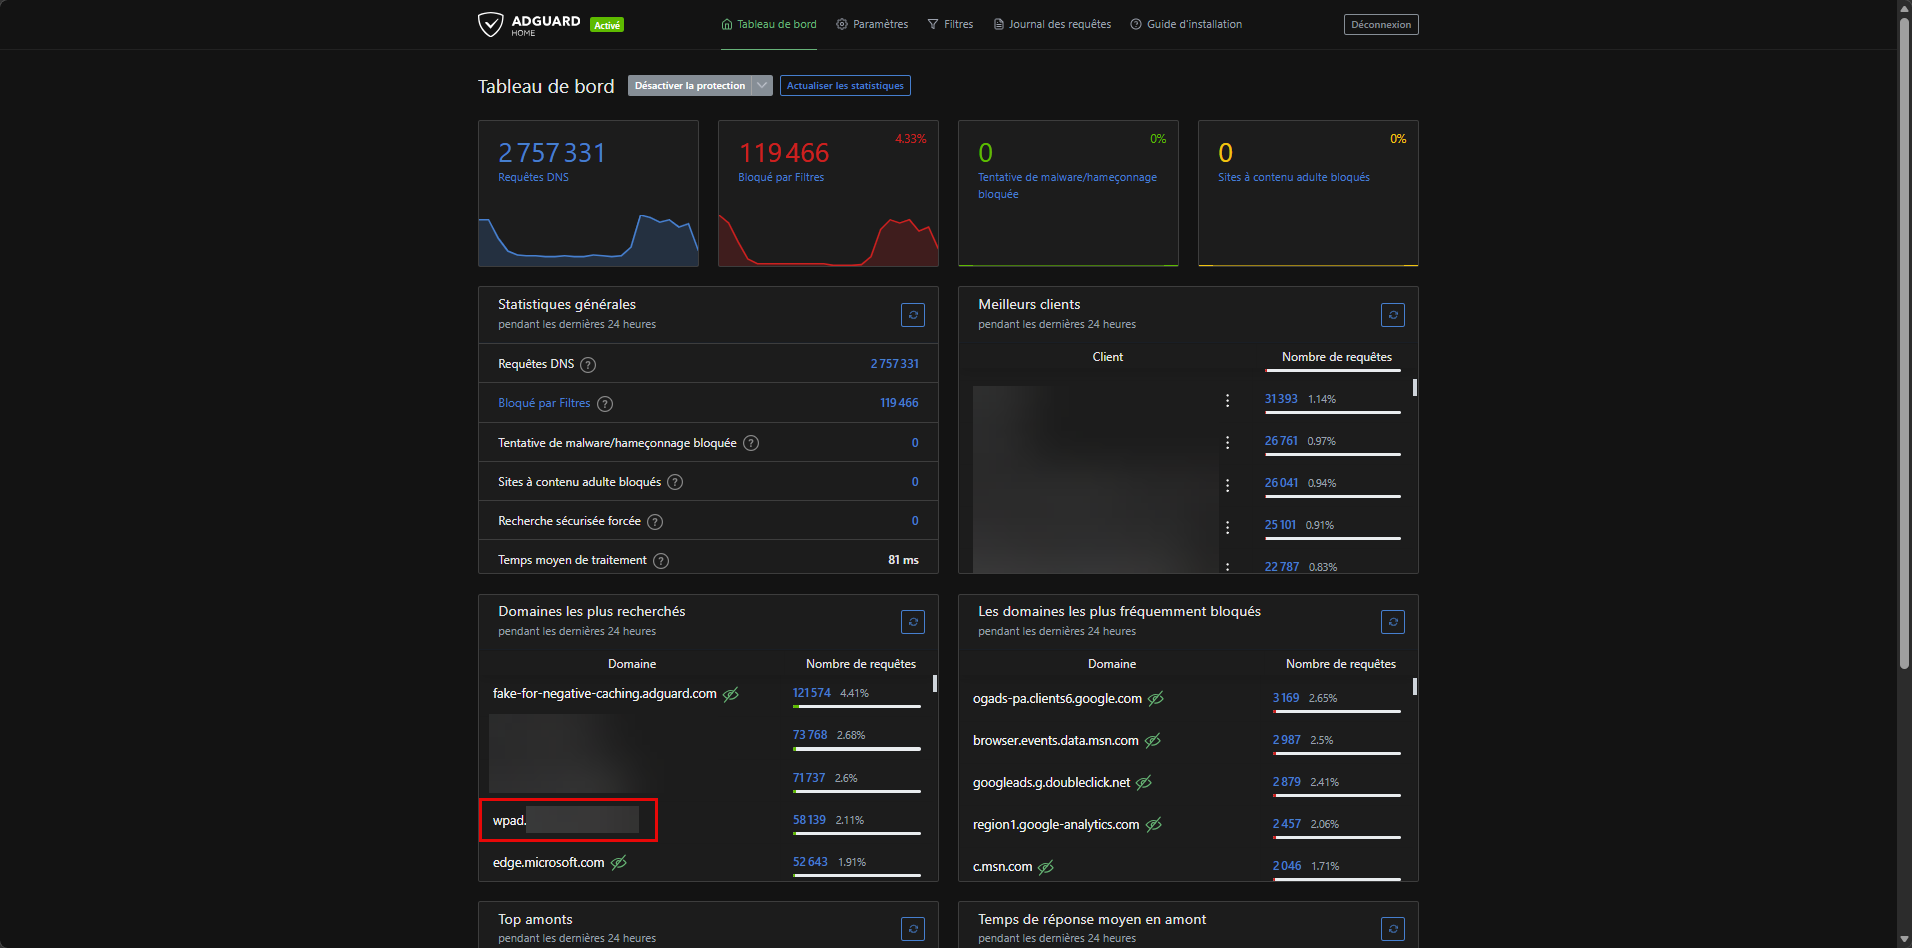
Task: Click Actualiser les statistiques button
Action: pyautogui.click(x=845, y=86)
